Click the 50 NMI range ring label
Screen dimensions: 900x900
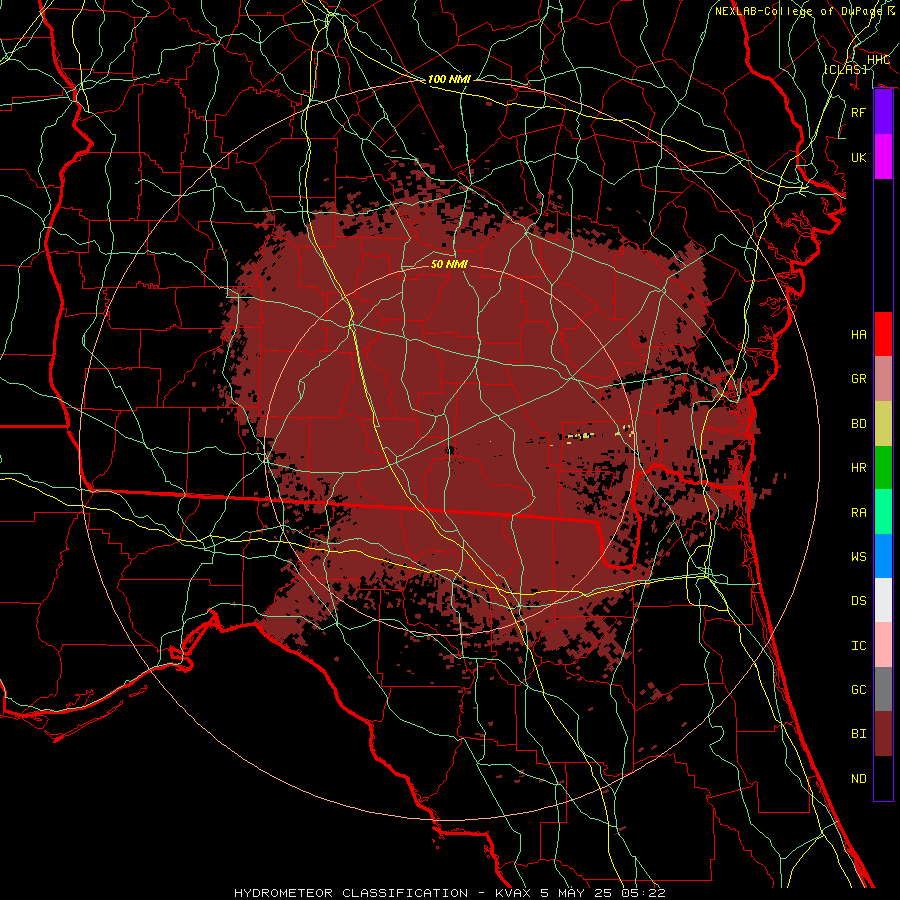[449, 264]
